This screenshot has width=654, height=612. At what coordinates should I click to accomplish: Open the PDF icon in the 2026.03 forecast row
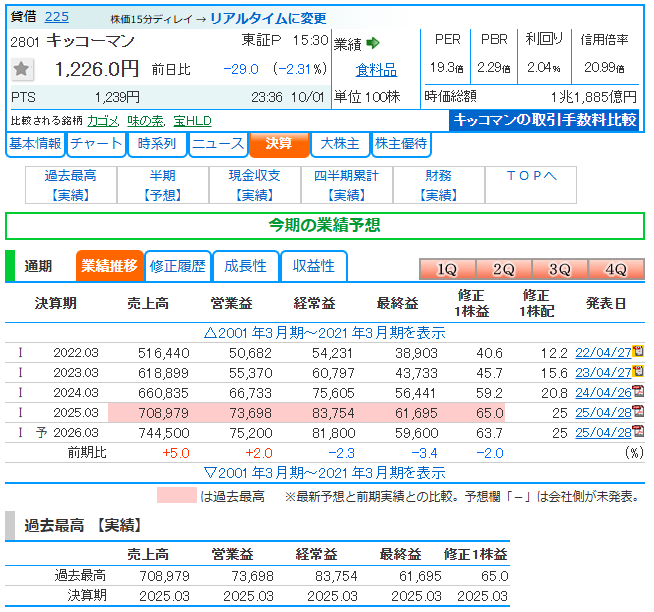click(638, 432)
